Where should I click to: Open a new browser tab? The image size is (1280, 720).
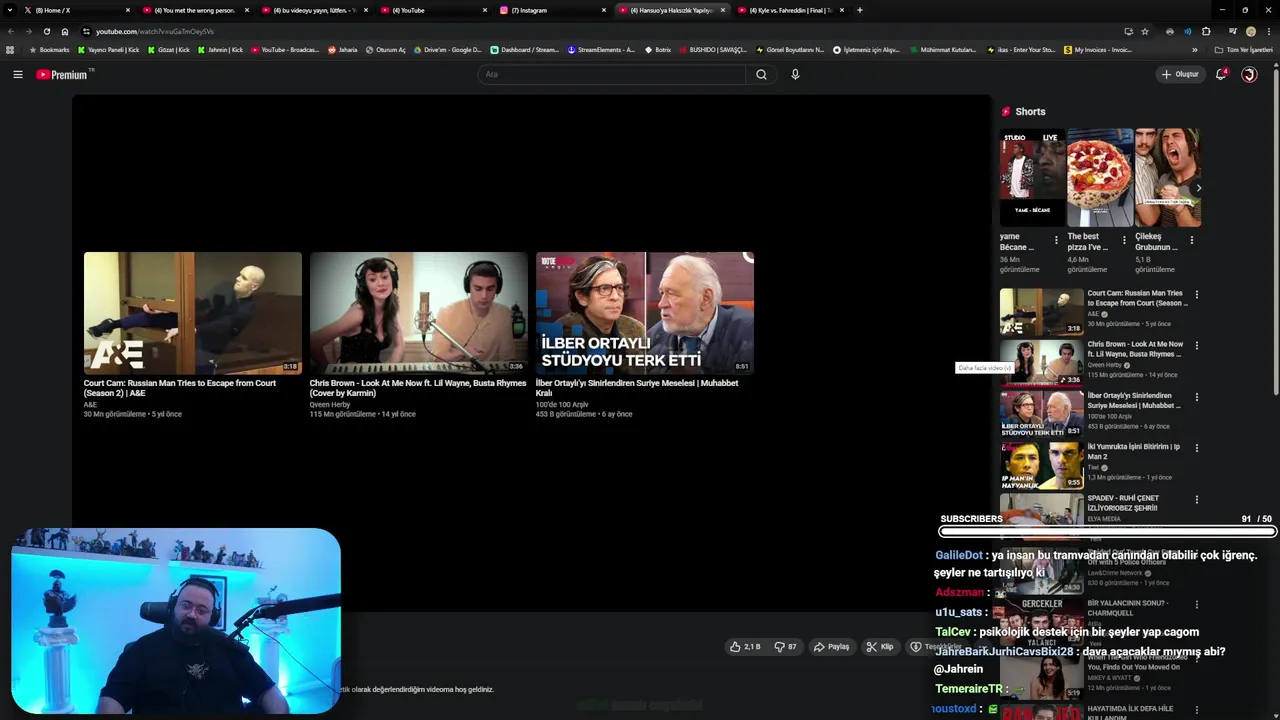(860, 10)
